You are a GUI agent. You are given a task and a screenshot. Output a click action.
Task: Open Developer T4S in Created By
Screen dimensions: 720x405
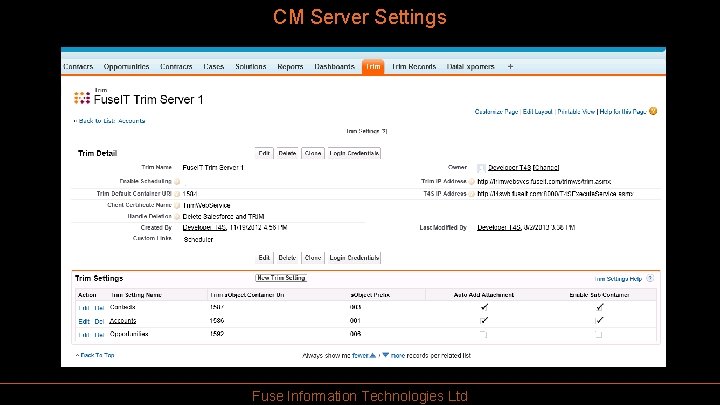(x=205, y=227)
